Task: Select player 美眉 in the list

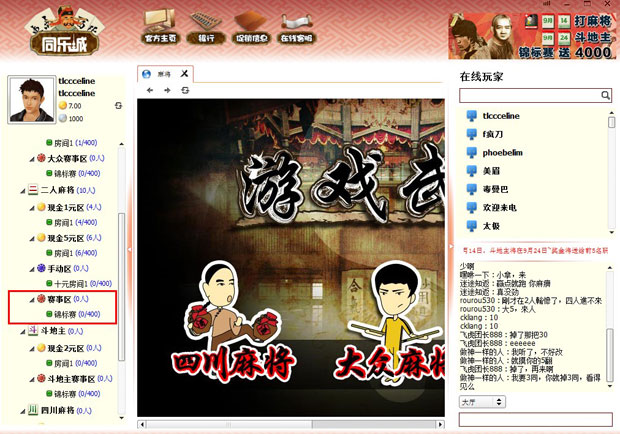Action: (x=491, y=171)
